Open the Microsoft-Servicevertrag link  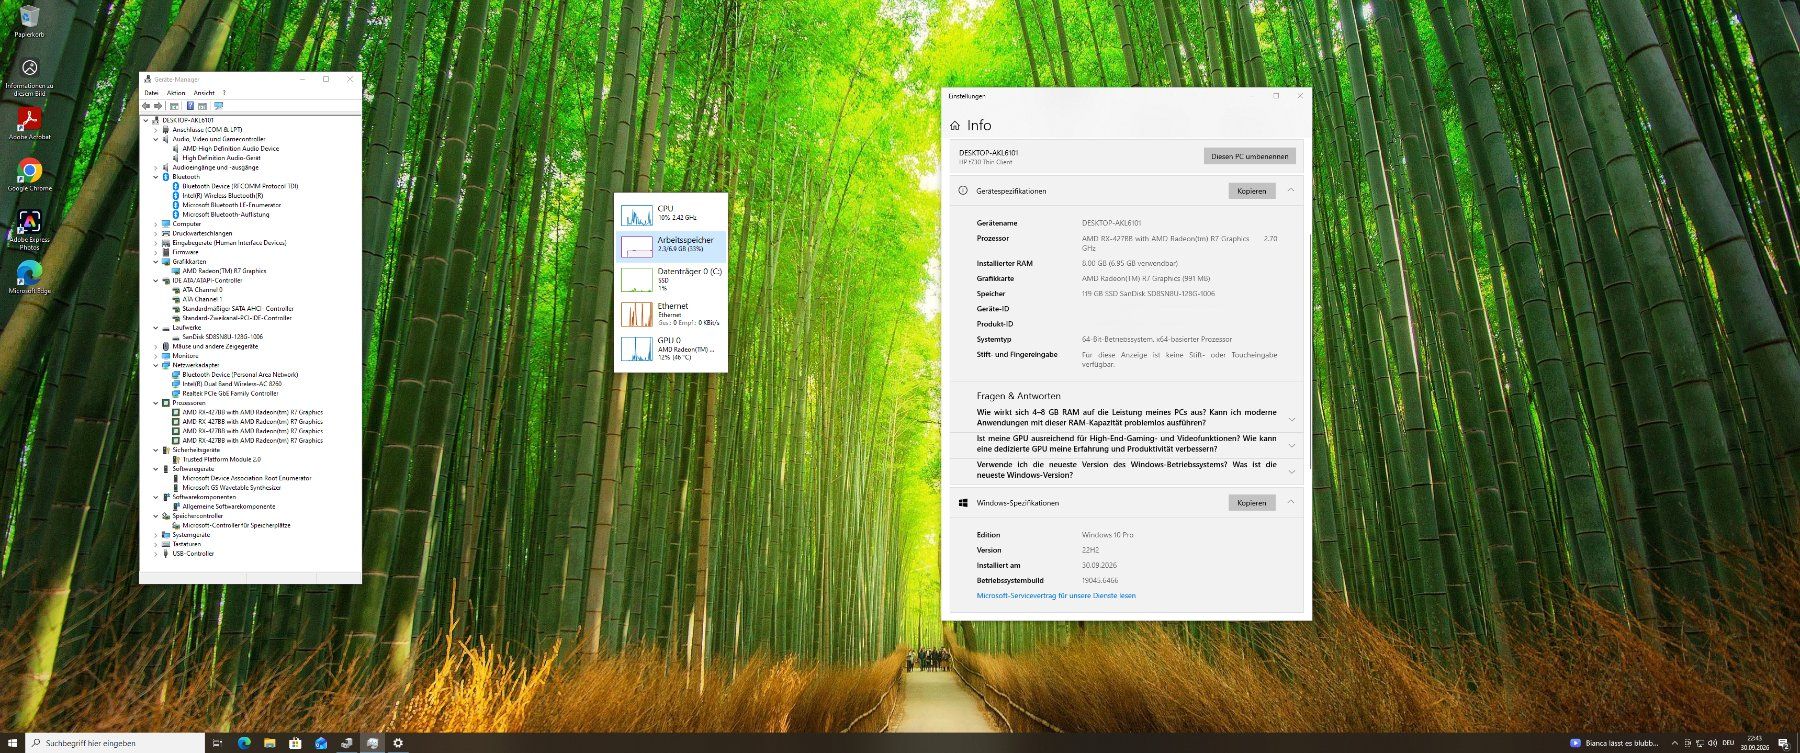[1056, 596]
